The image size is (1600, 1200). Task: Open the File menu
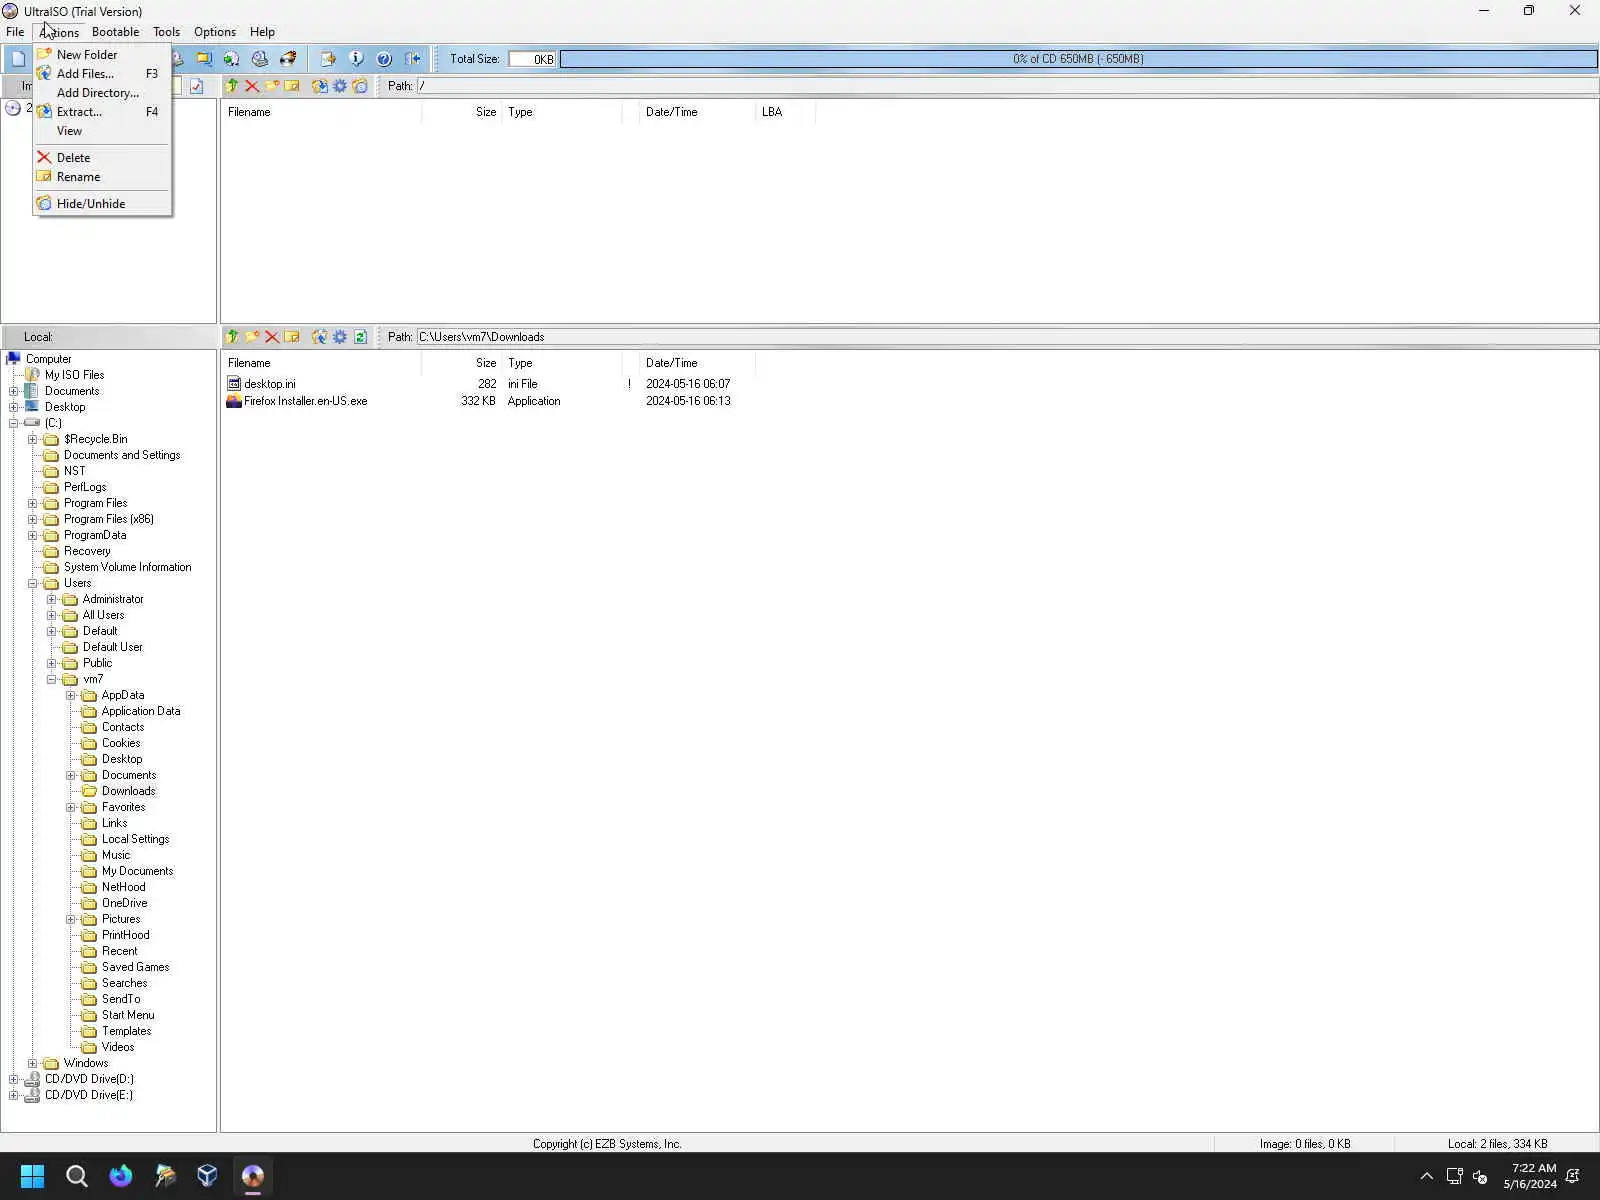15,32
